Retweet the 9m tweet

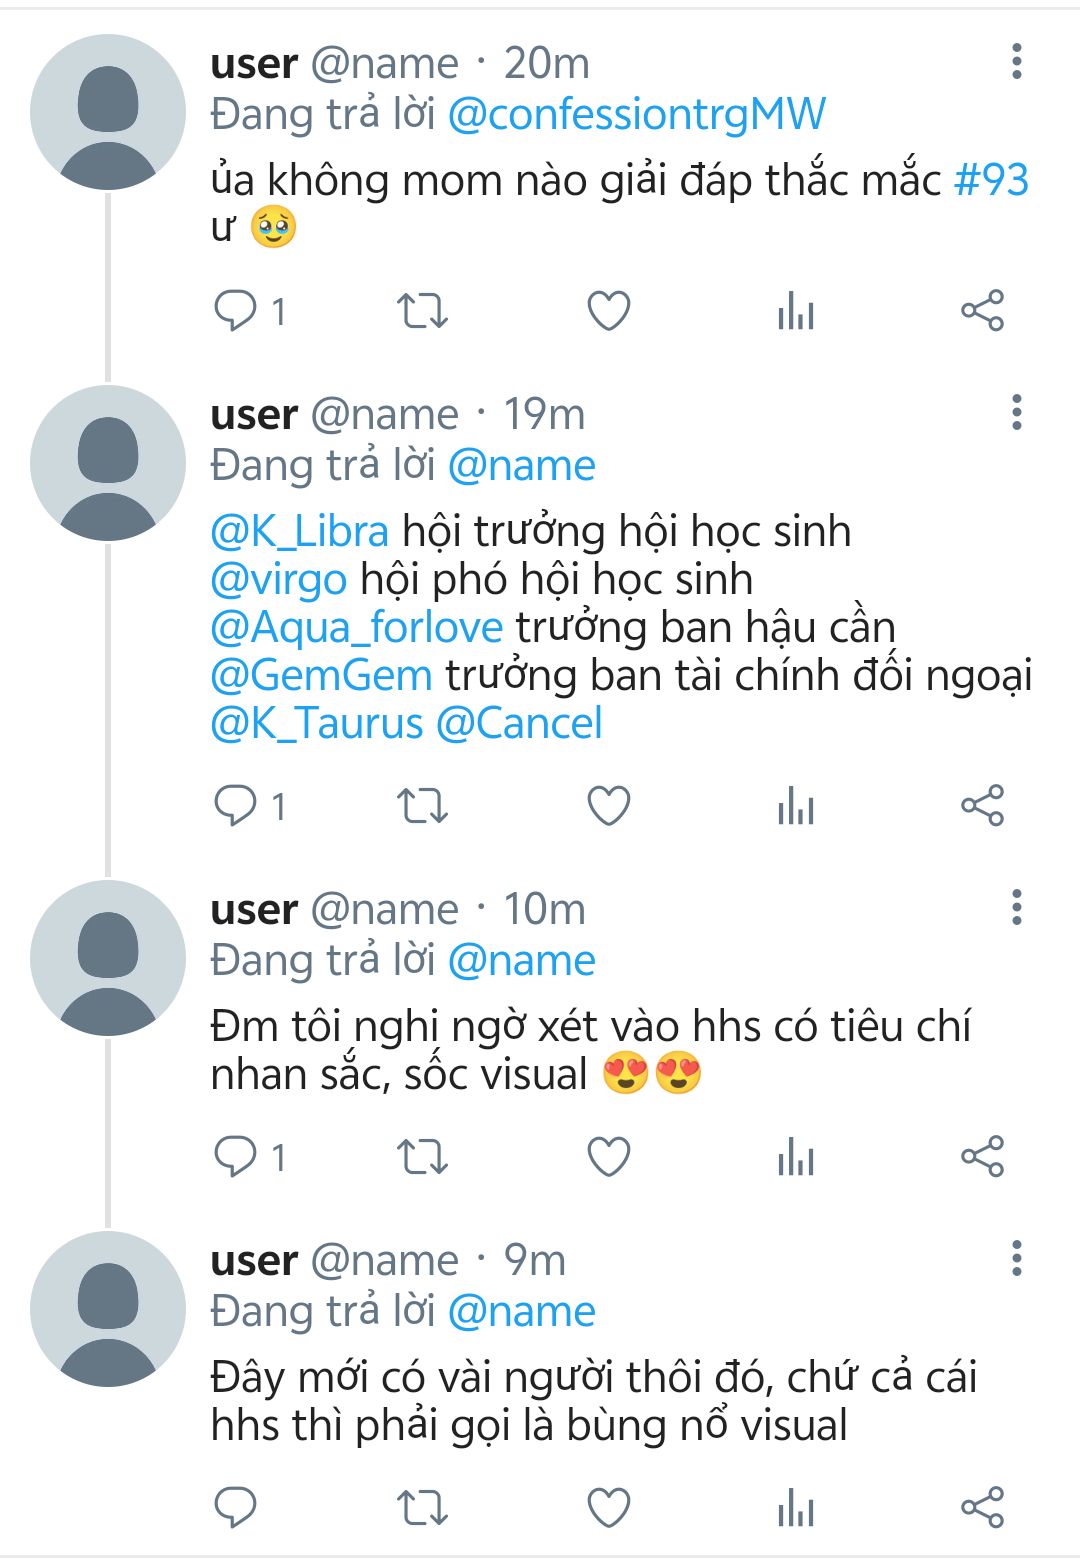click(x=422, y=1508)
